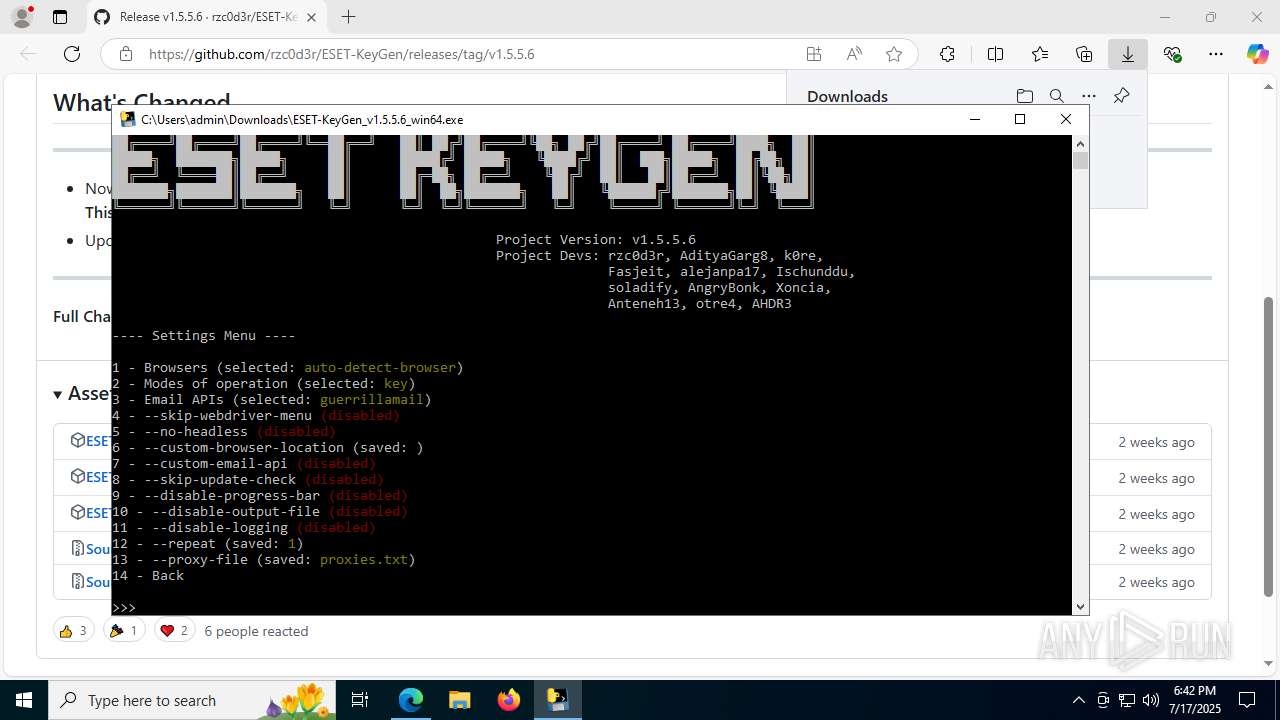Screen dimensions: 1280x720
Task: Click the '14 - Back' console option
Action: click(148, 576)
